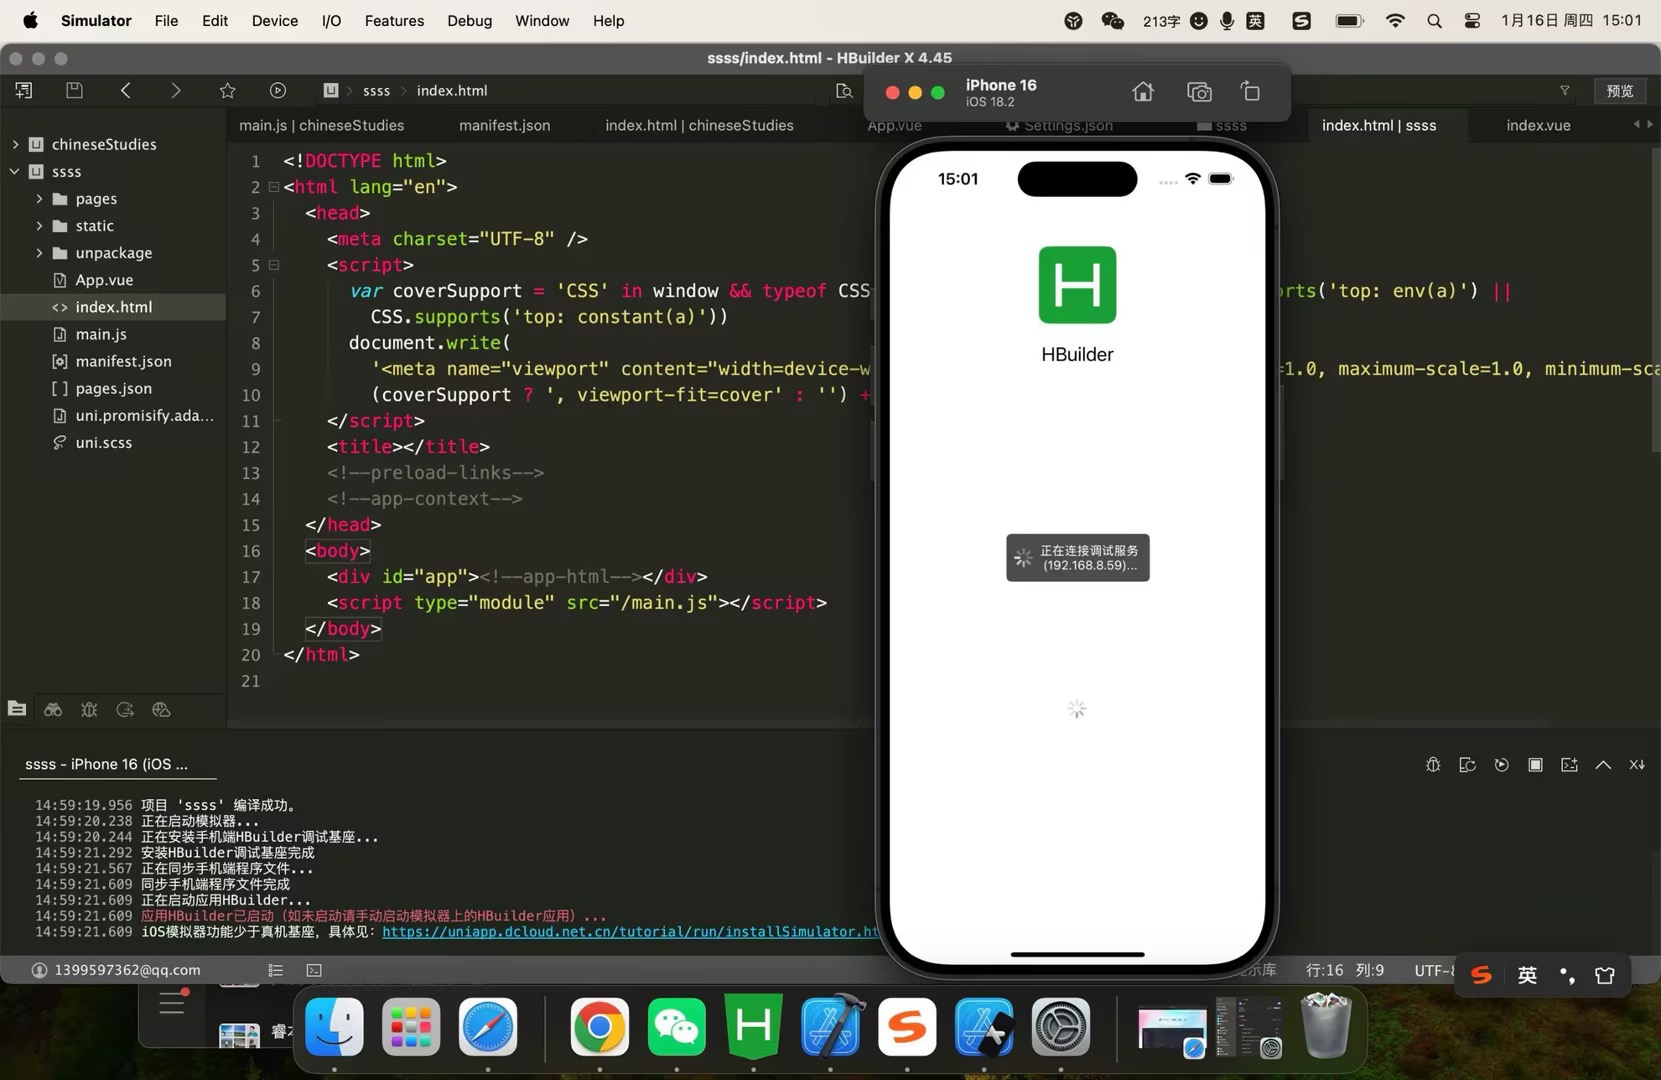Stop running with the console stop icon
This screenshot has height=1080, width=1661.
coord(1535,765)
